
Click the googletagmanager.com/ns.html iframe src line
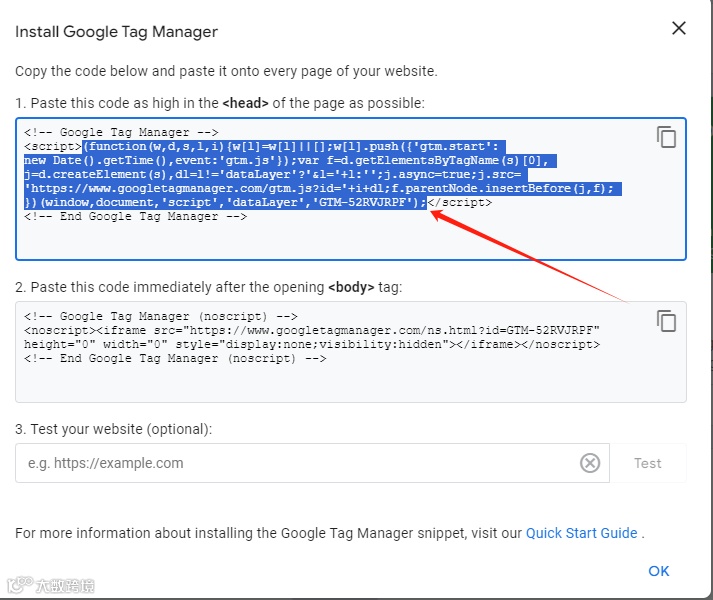pos(312,330)
